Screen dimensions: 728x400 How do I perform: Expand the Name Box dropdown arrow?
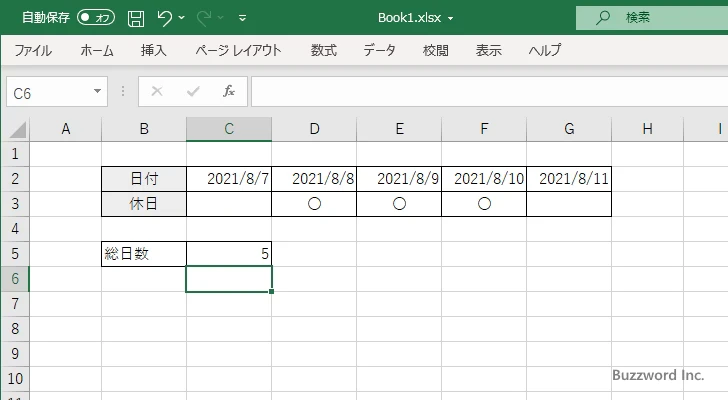98,91
